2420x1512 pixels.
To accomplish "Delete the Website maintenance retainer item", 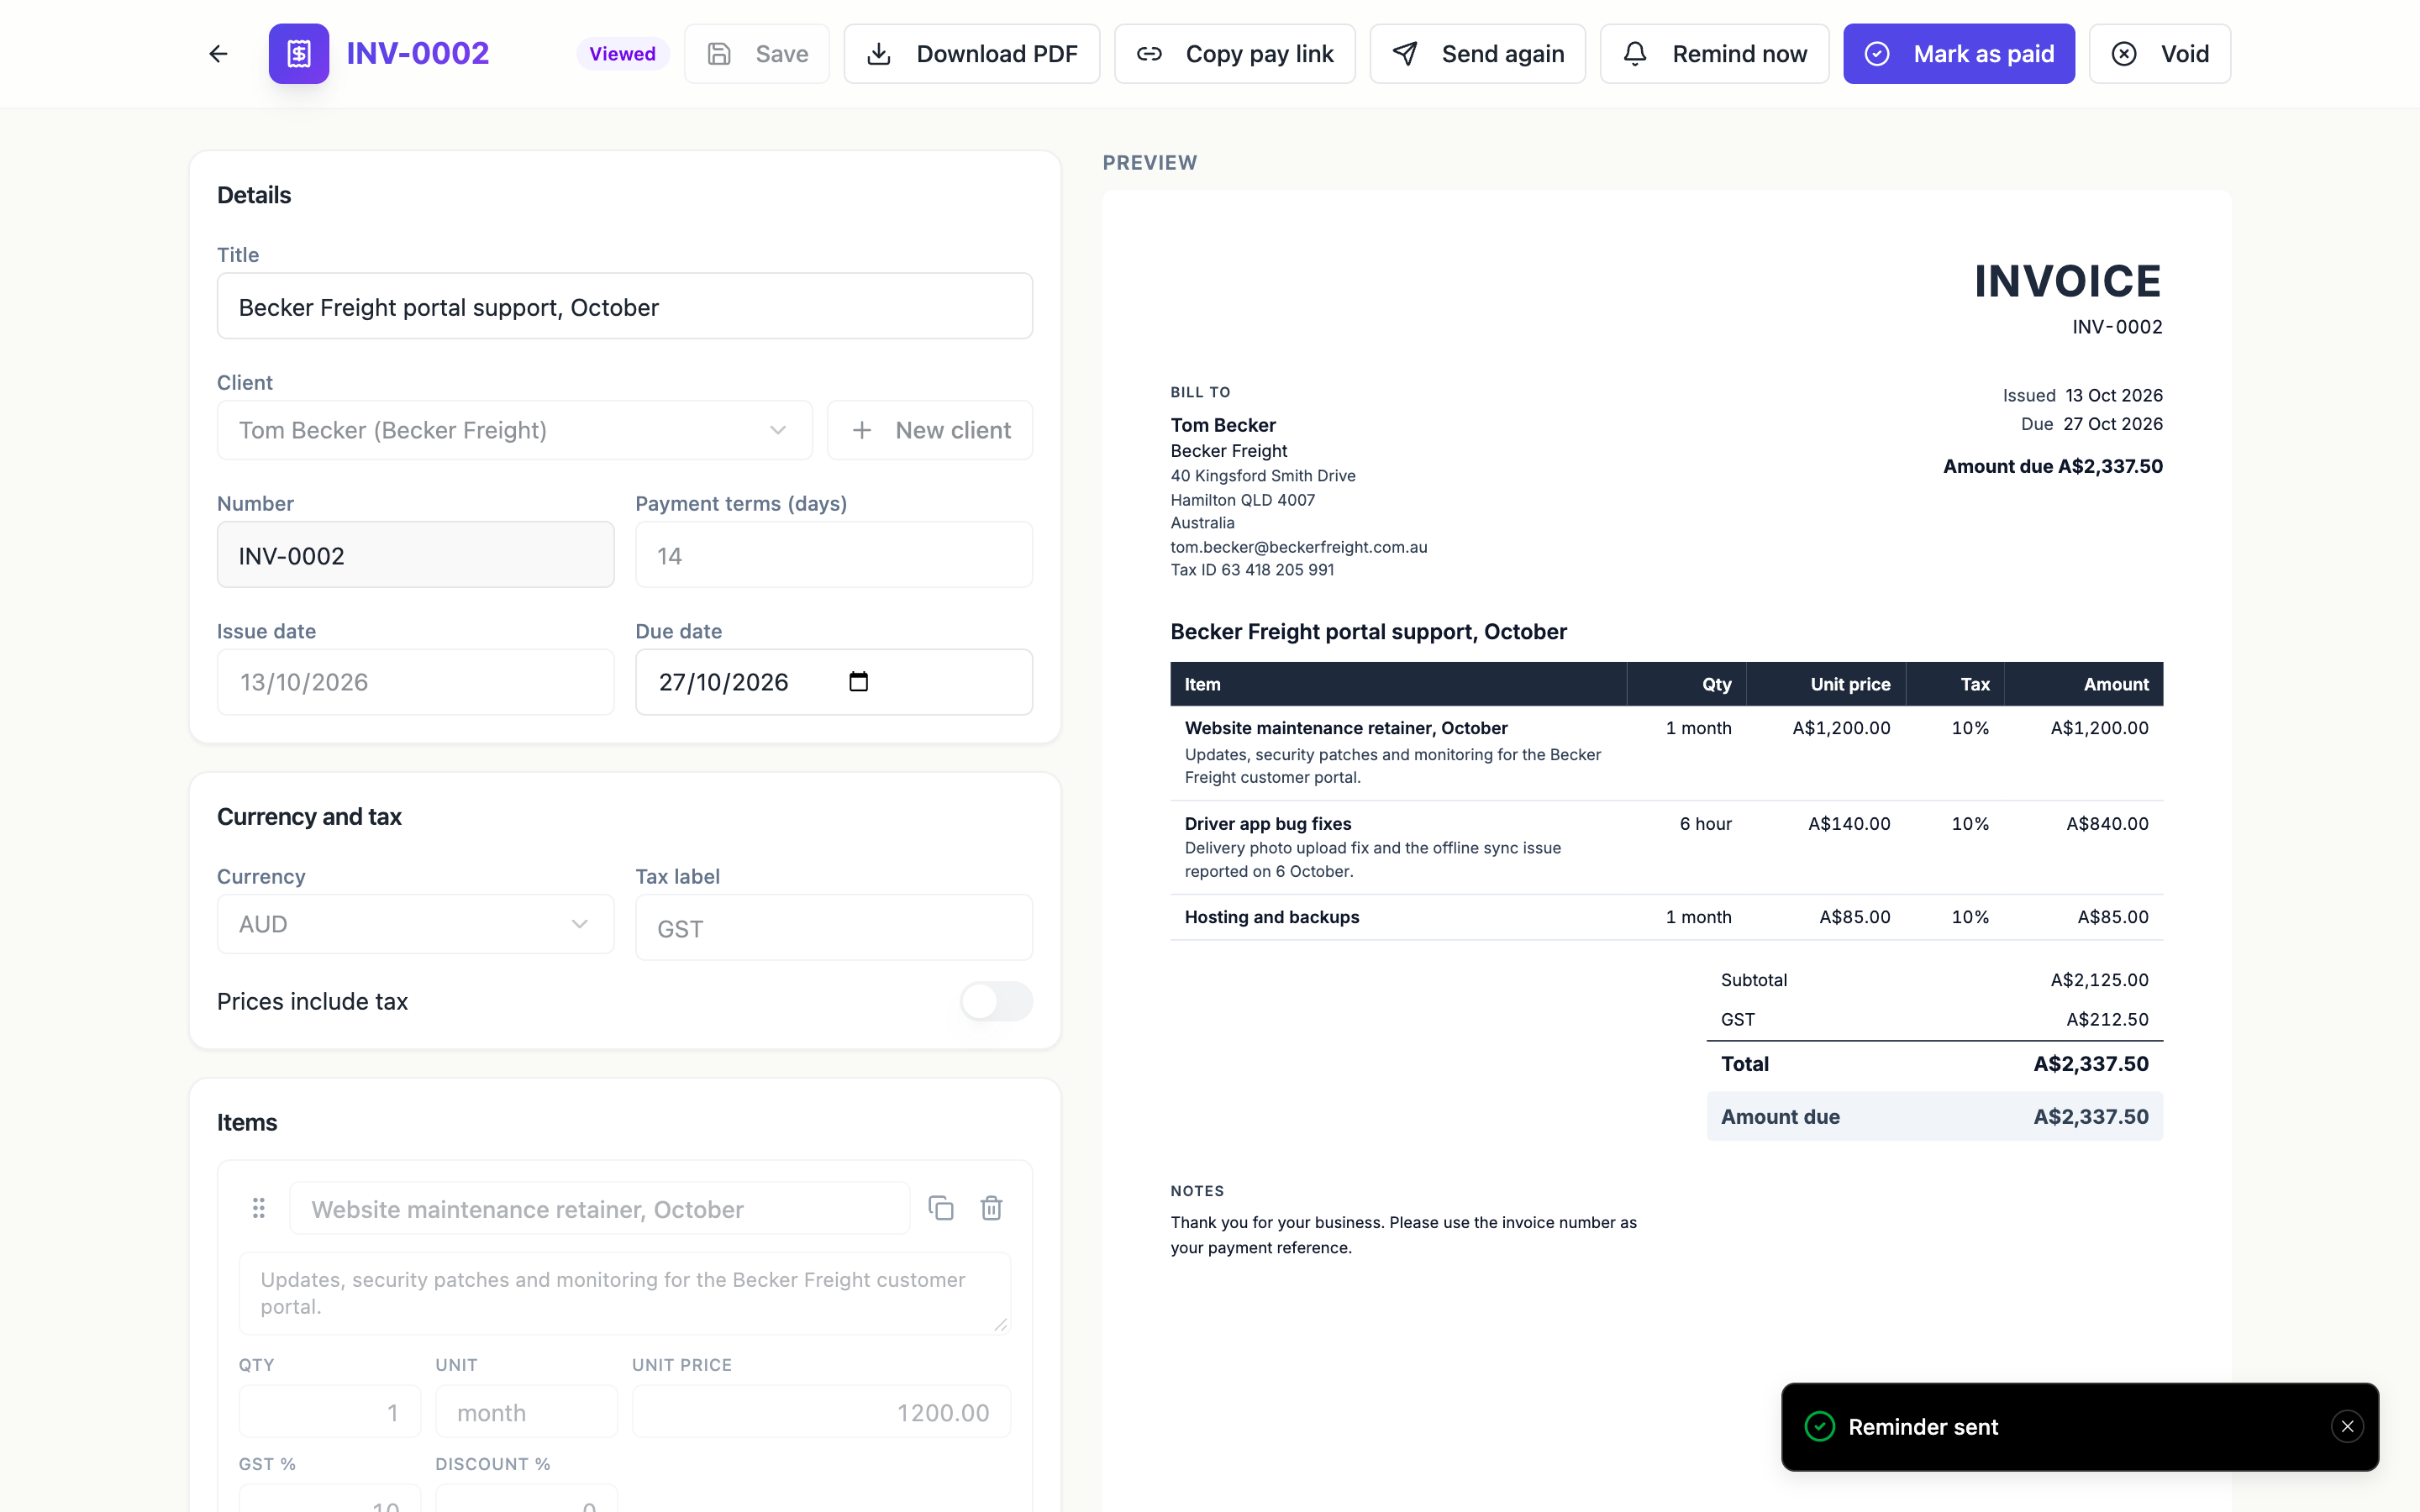I will [991, 1208].
